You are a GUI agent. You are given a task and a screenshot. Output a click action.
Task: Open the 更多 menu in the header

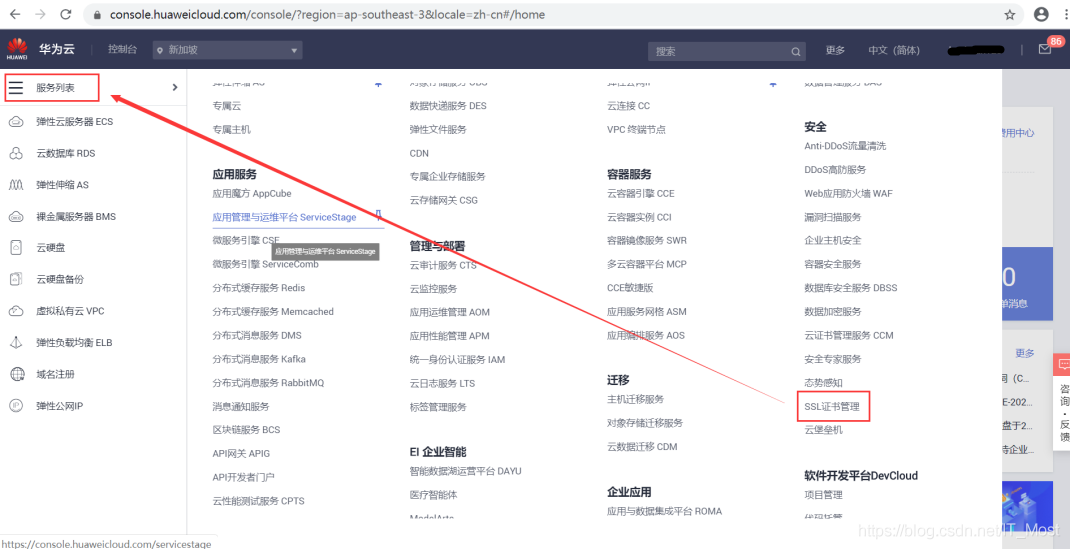[x=835, y=50]
